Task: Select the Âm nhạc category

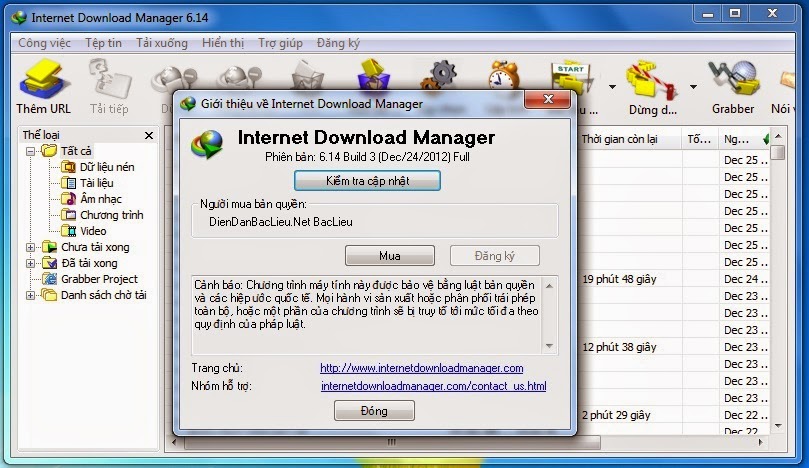Action: pos(101,199)
